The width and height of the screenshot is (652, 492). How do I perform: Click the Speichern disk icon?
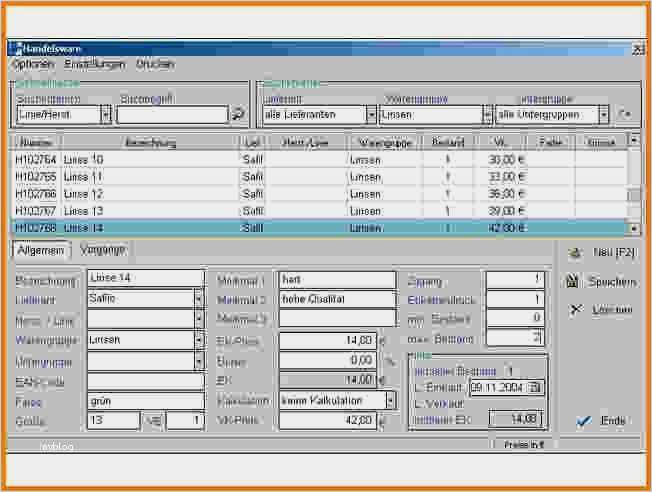click(x=572, y=282)
